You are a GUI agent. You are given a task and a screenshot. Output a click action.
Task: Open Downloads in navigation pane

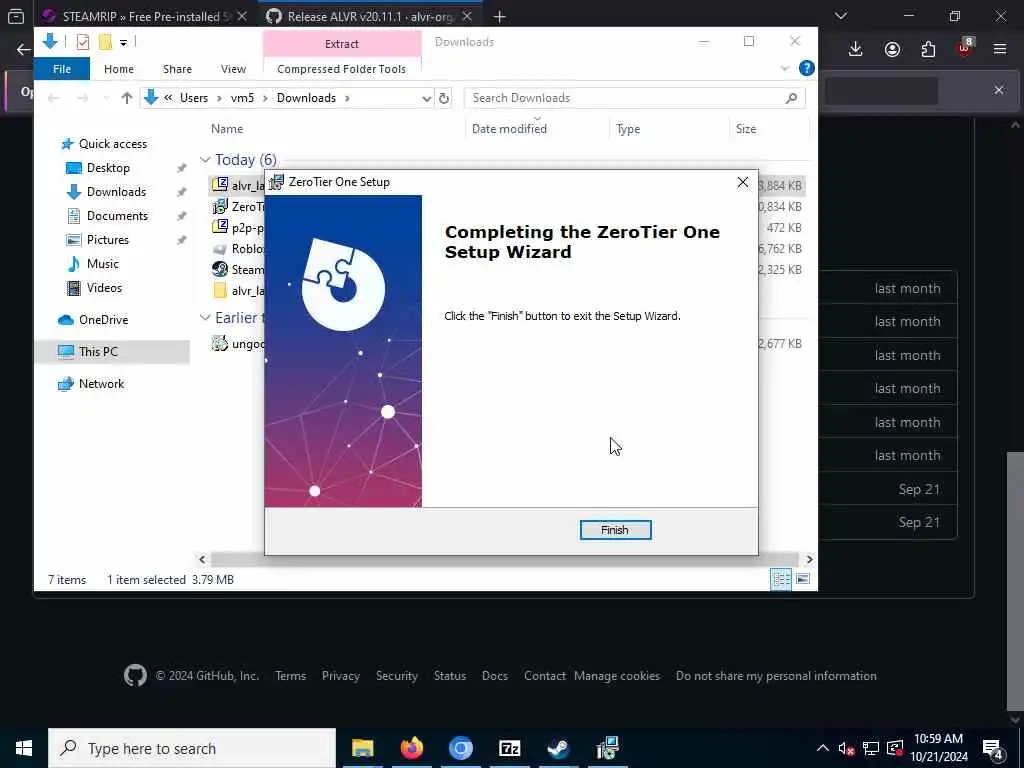coord(116,192)
